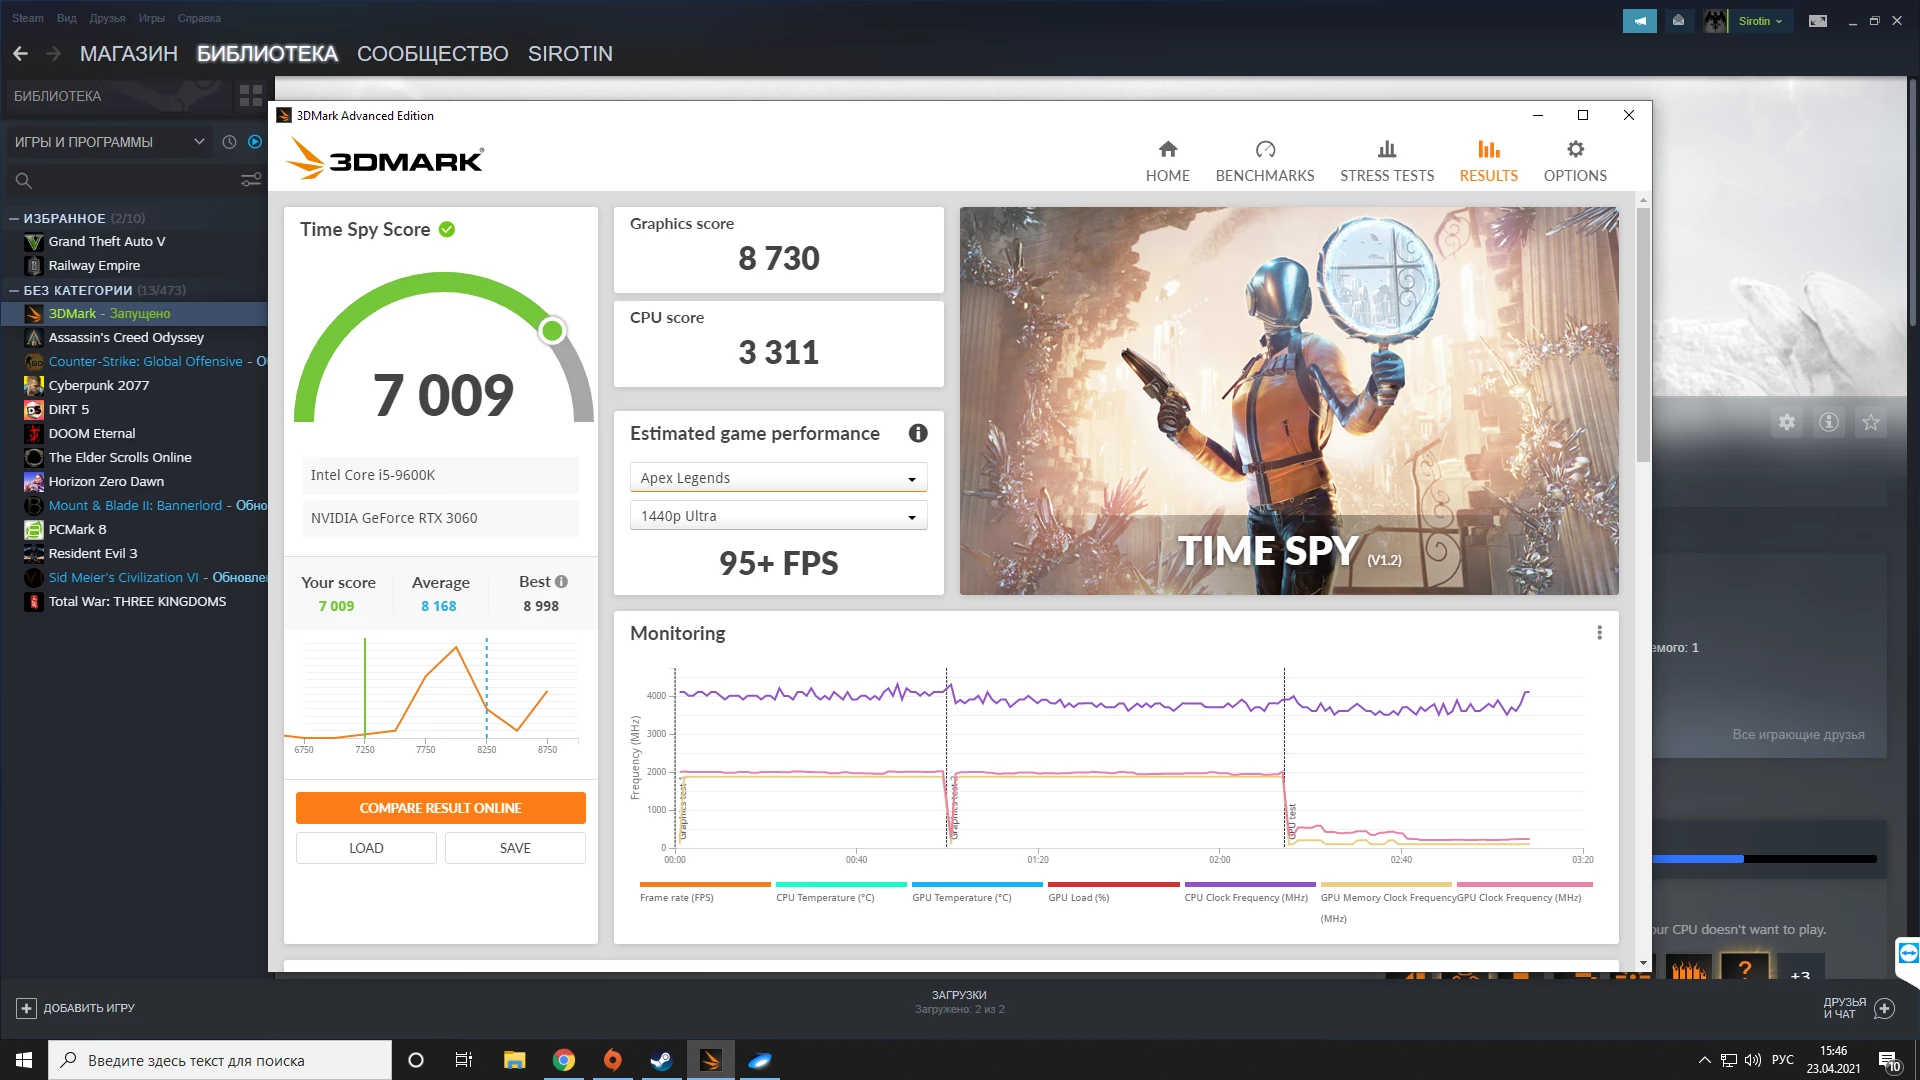Viewport: 1920px width, 1080px height.
Task: Open the Sirotin account dropdown
Action: click(x=1760, y=21)
